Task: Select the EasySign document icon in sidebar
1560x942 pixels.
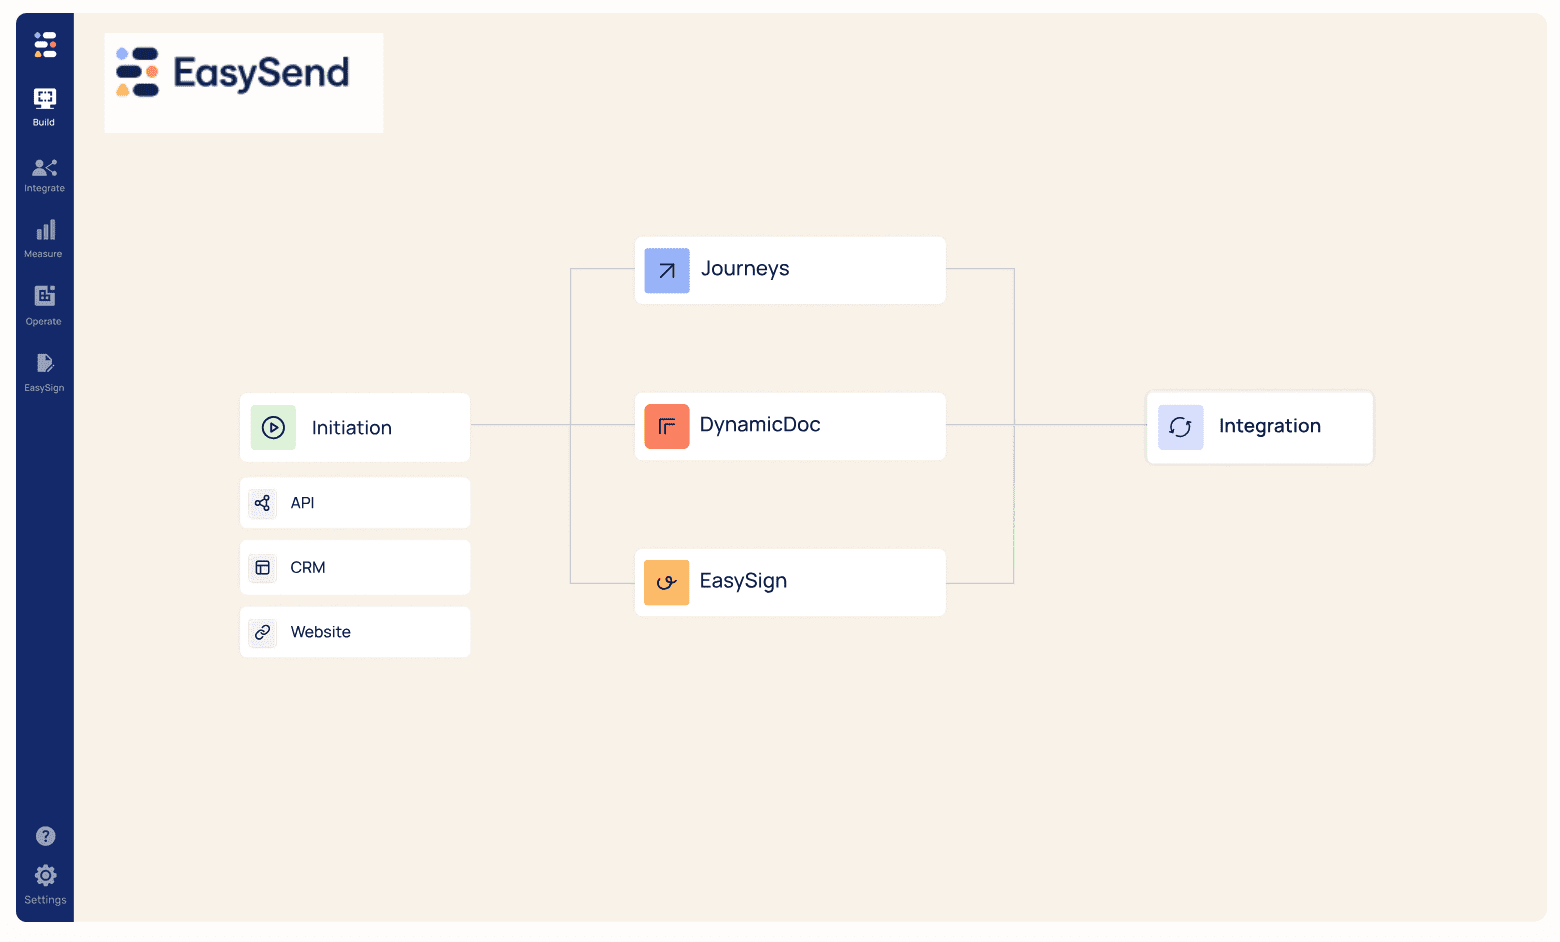Action: pyautogui.click(x=44, y=364)
